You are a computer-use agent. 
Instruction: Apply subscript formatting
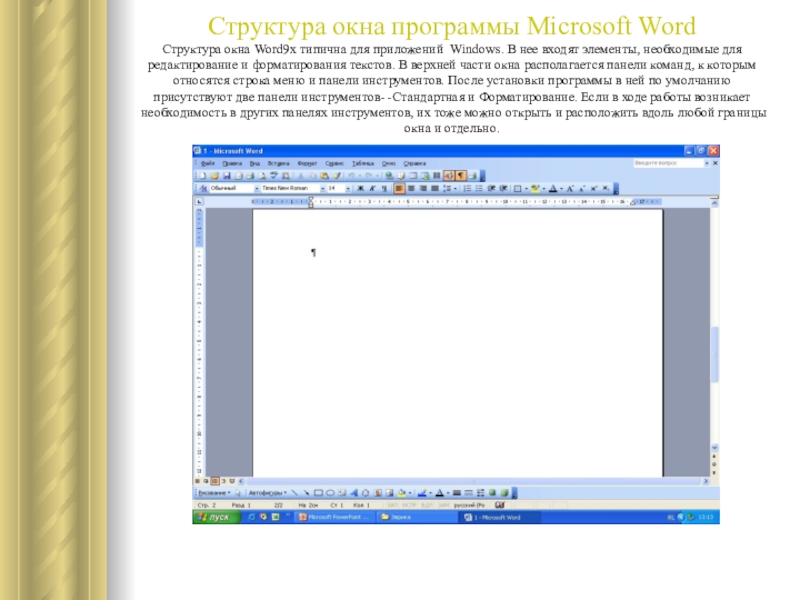(x=606, y=188)
